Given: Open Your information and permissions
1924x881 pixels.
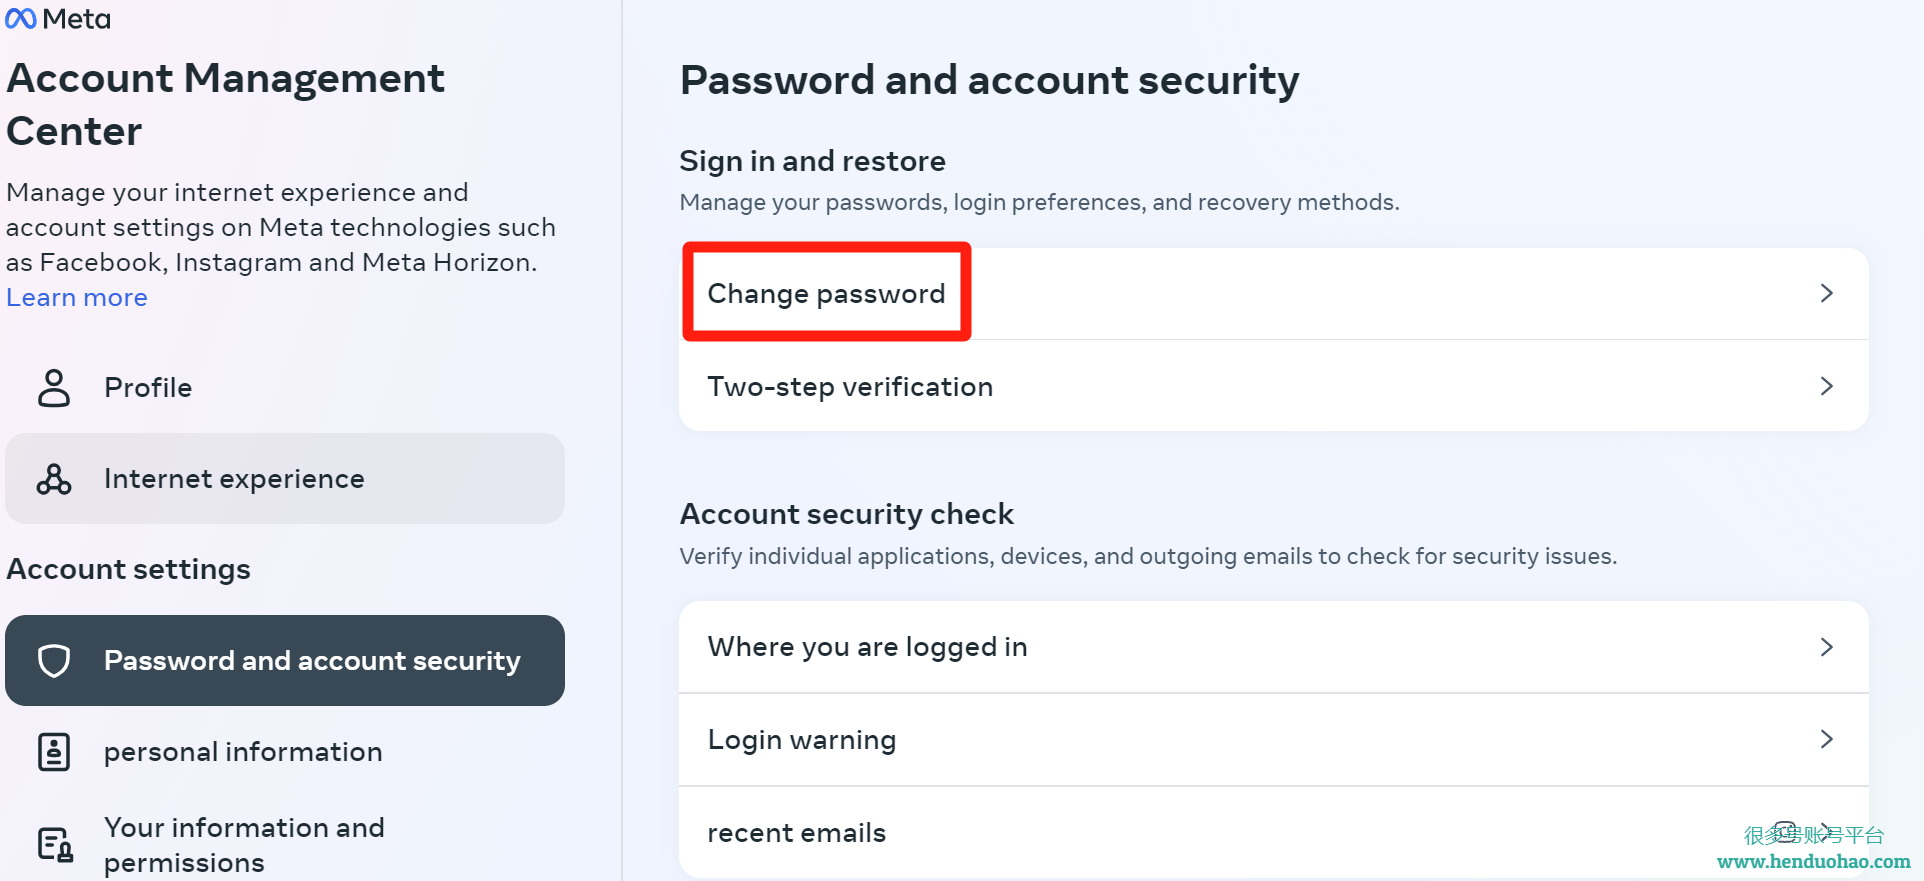Looking at the screenshot, I should [285, 845].
